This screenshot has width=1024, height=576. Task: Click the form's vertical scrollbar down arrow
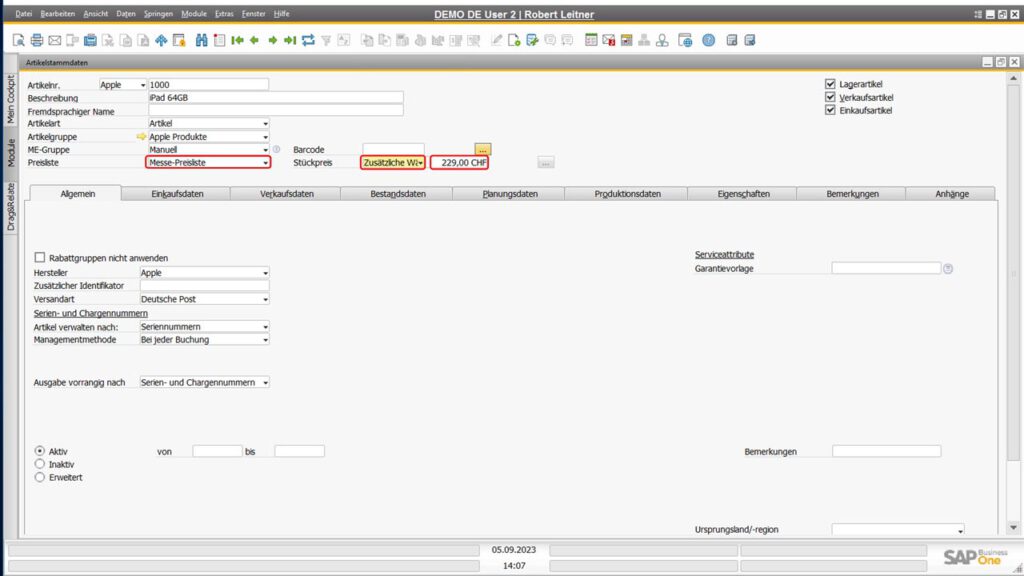click(x=1014, y=528)
